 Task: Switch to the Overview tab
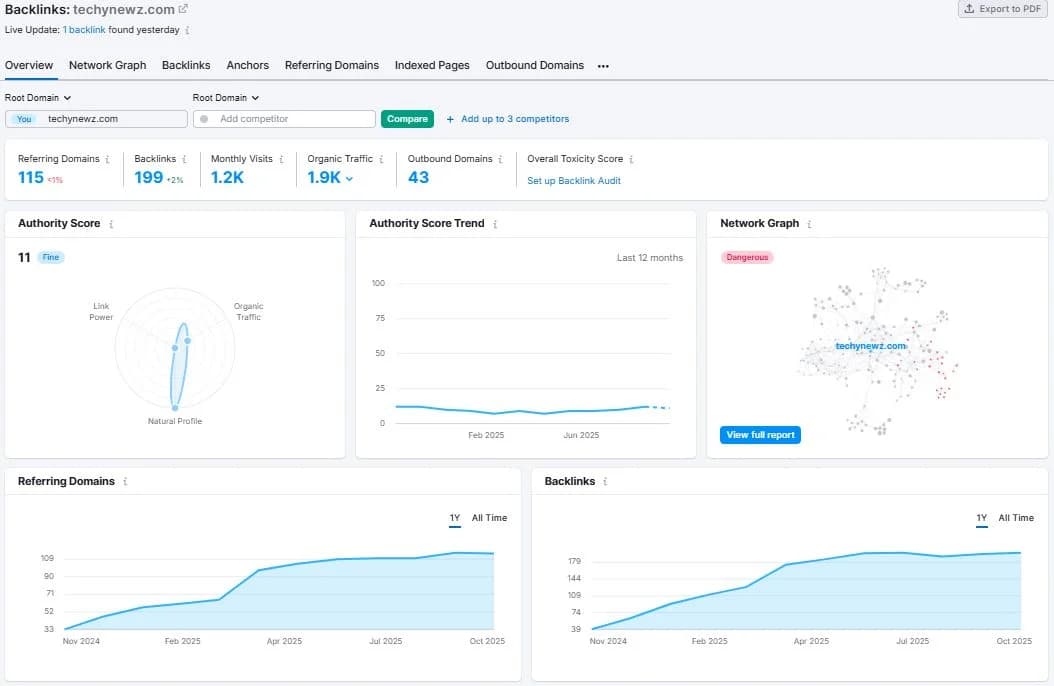point(29,65)
